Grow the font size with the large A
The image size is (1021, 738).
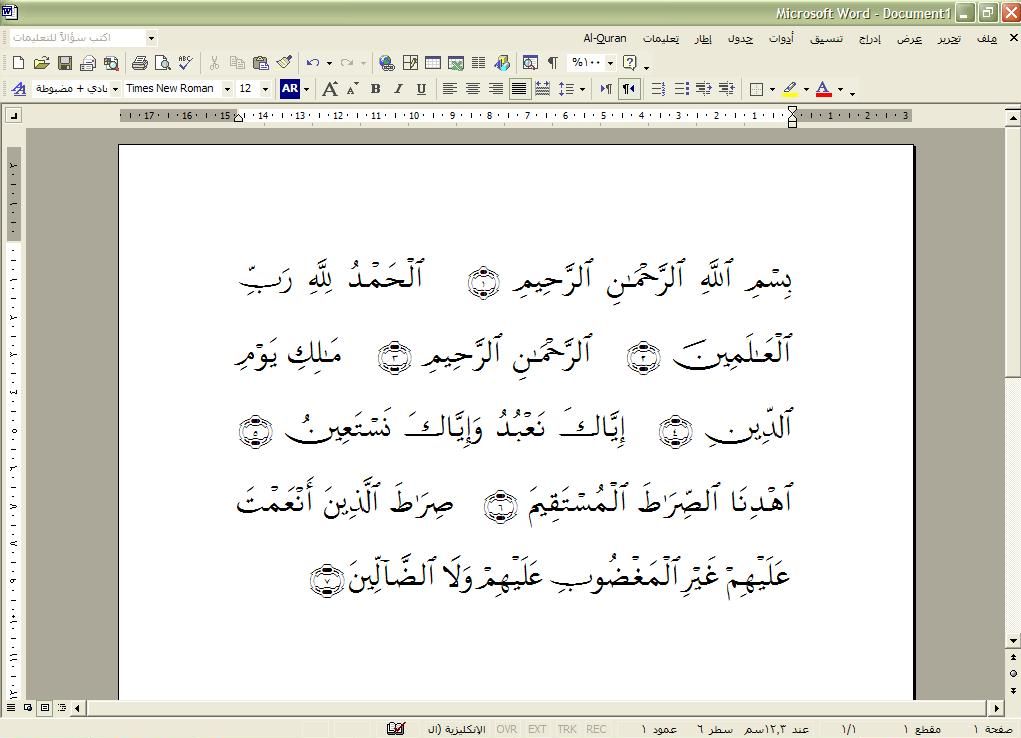330,89
